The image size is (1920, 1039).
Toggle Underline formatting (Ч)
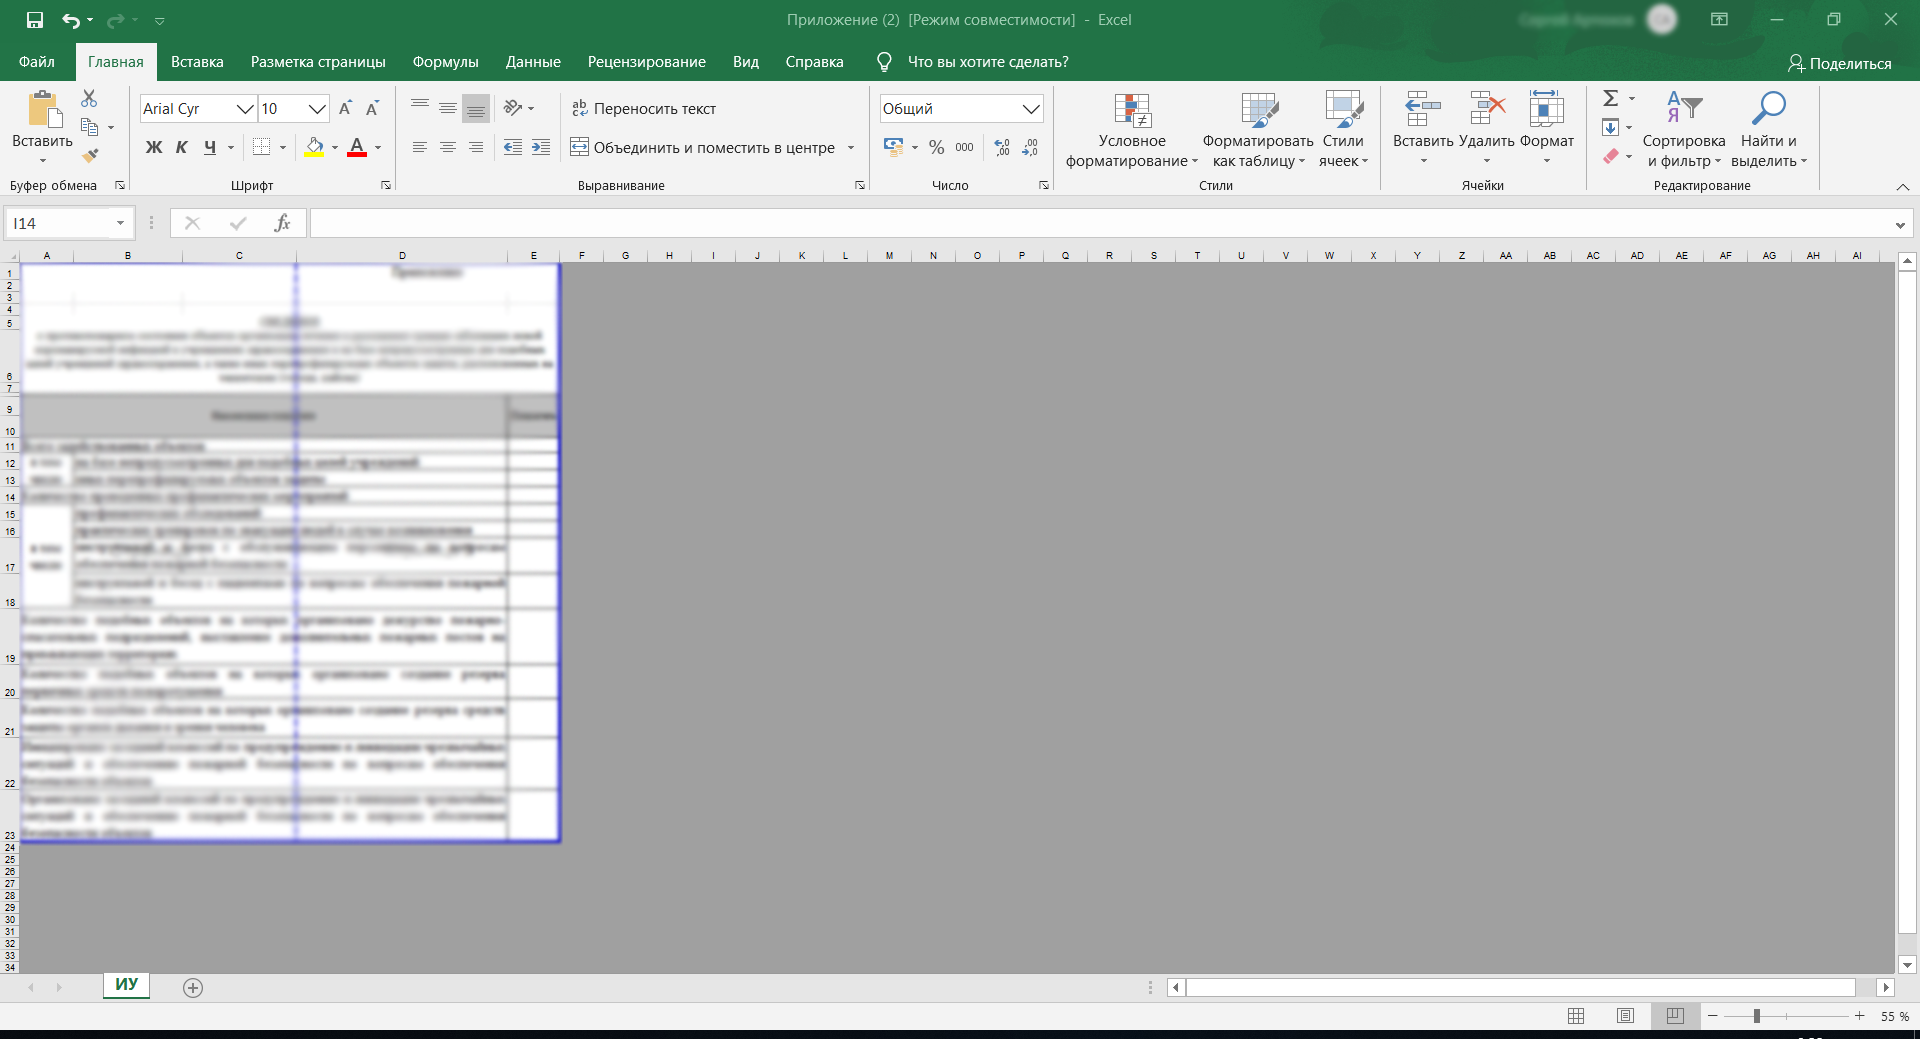coord(210,147)
